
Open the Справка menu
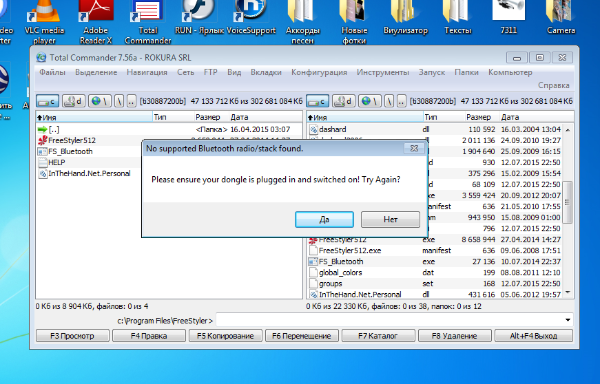tap(554, 85)
